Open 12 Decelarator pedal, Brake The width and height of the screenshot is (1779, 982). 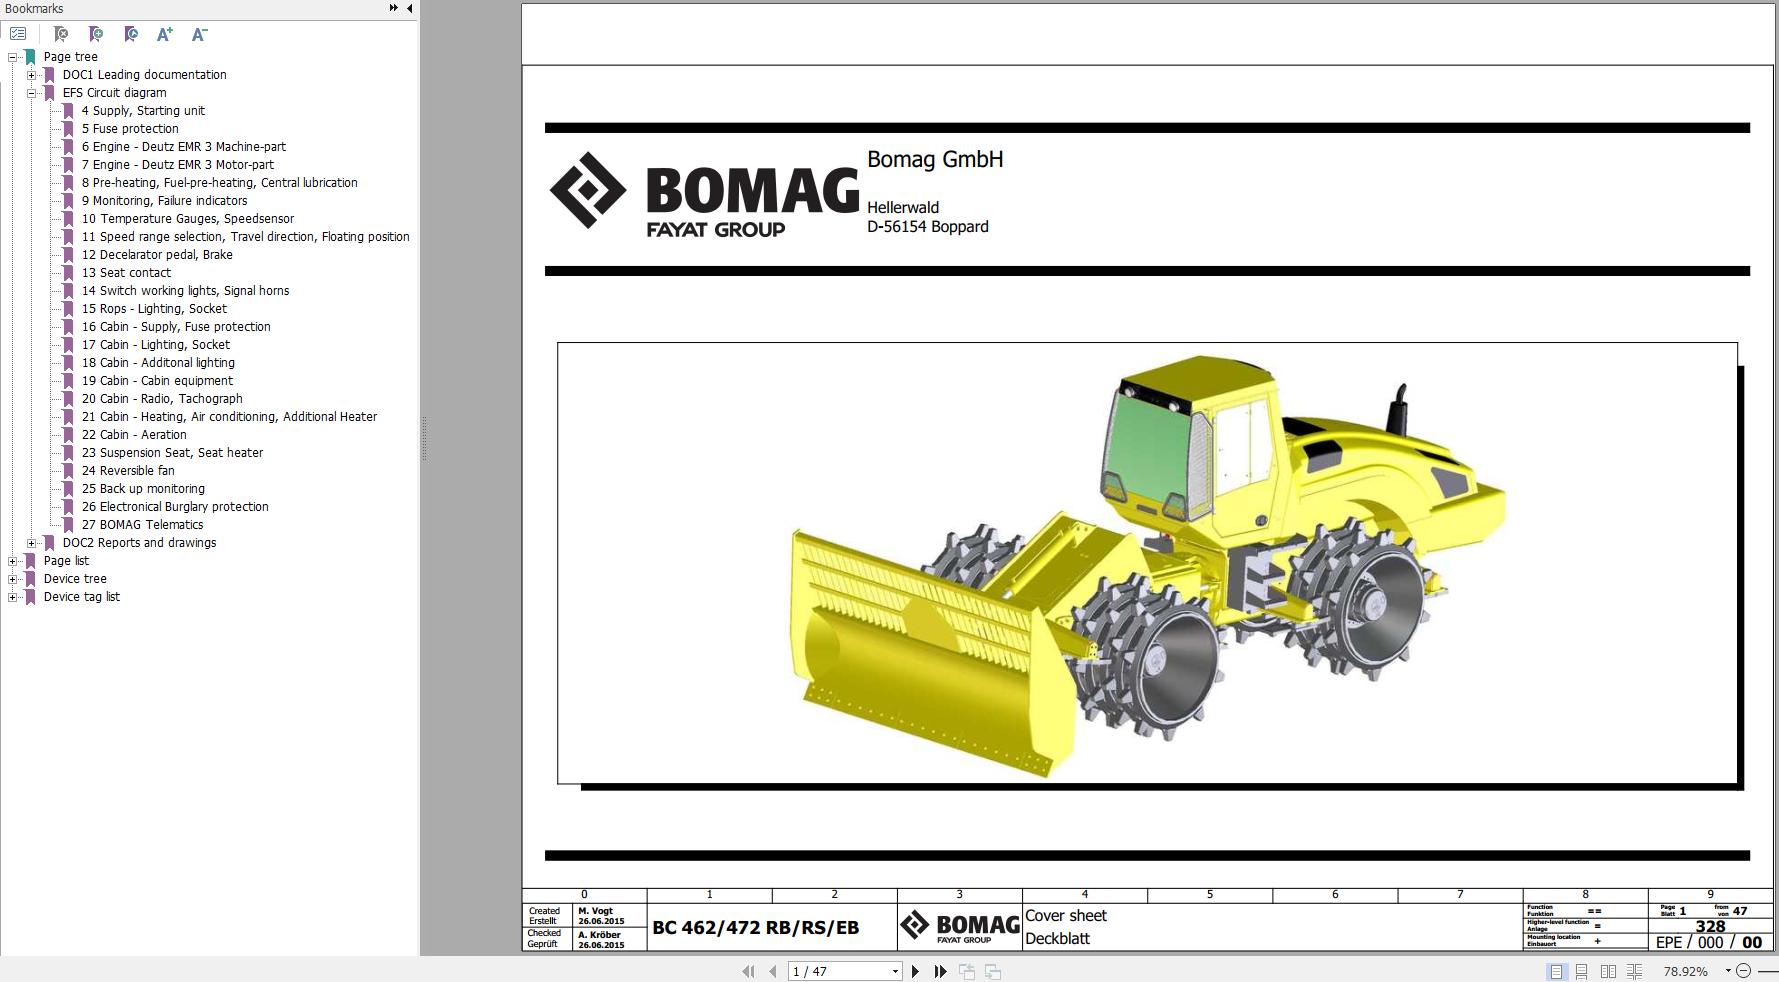[x=157, y=255]
